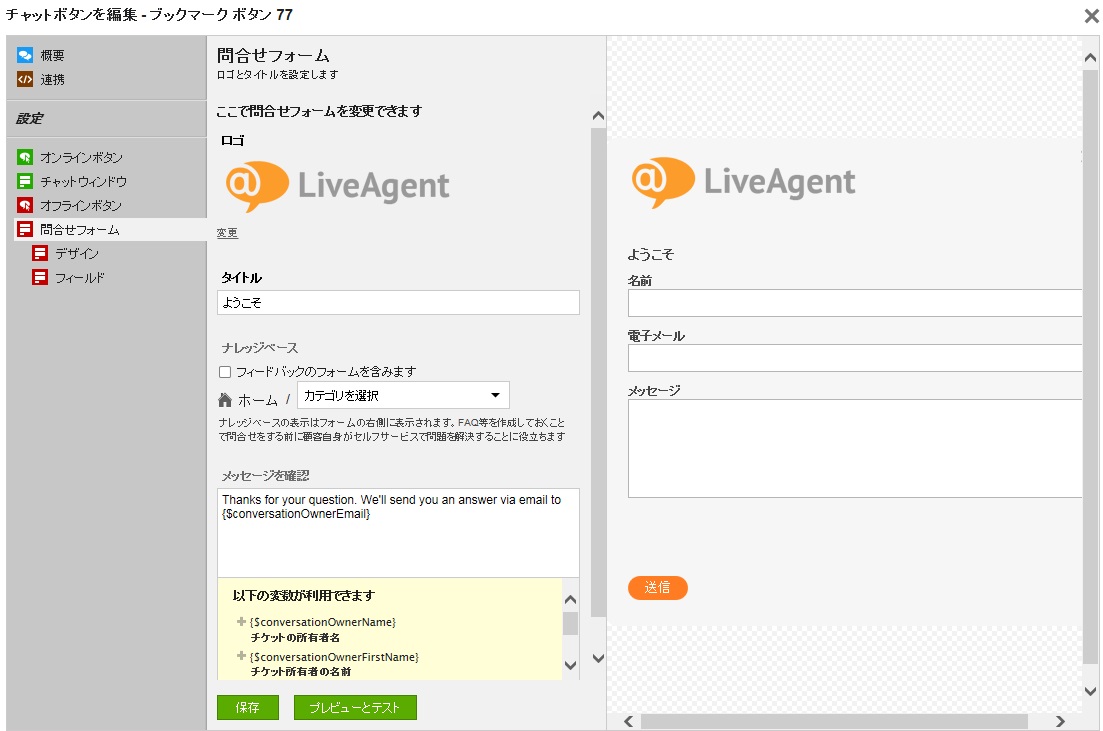Click preview pane scroll-up arrow
The height and width of the screenshot is (731, 1103).
tap(1090, 58)
